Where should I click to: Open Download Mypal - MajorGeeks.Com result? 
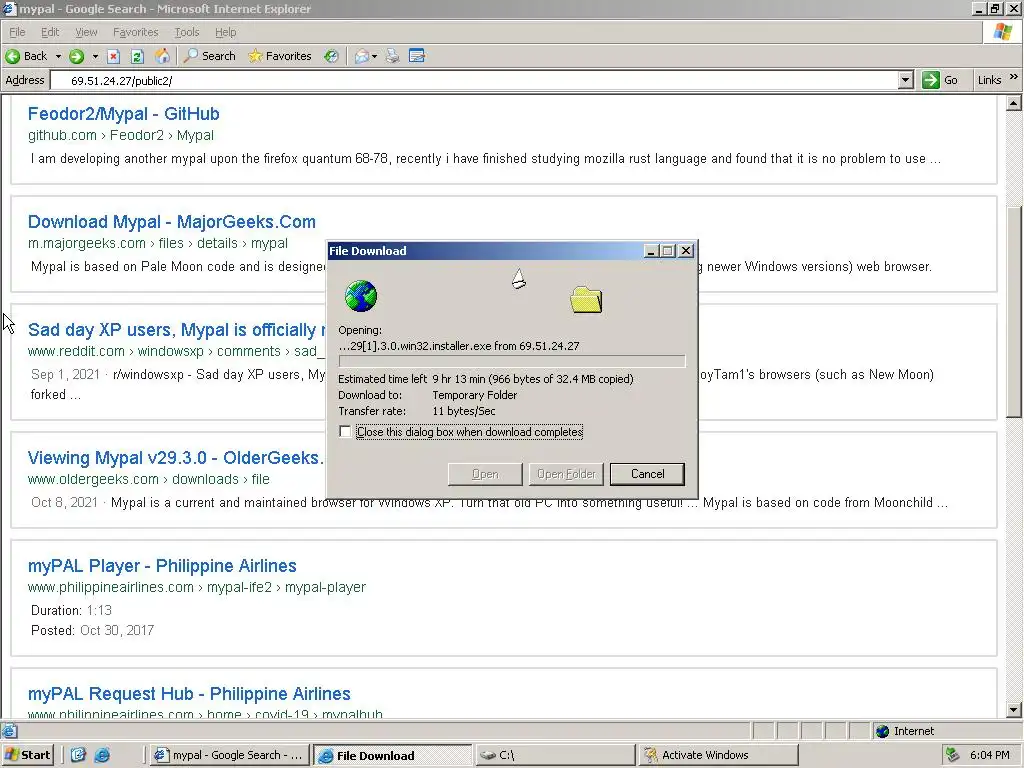pos(172,221)
